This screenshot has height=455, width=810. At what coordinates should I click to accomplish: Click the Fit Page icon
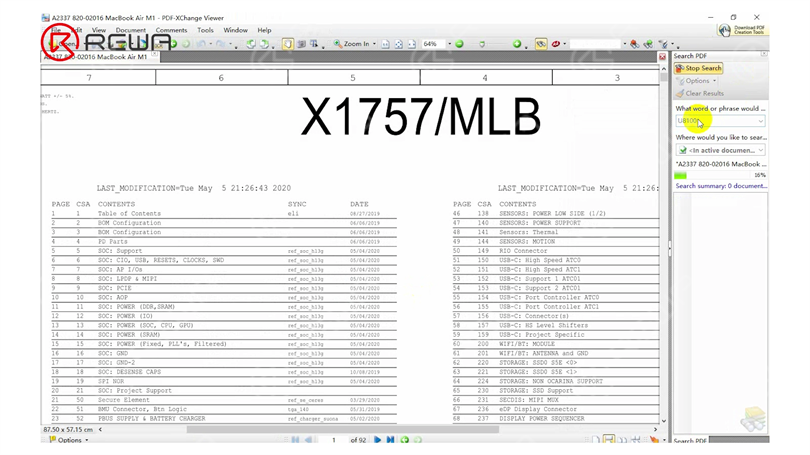[x=398, y=44]
